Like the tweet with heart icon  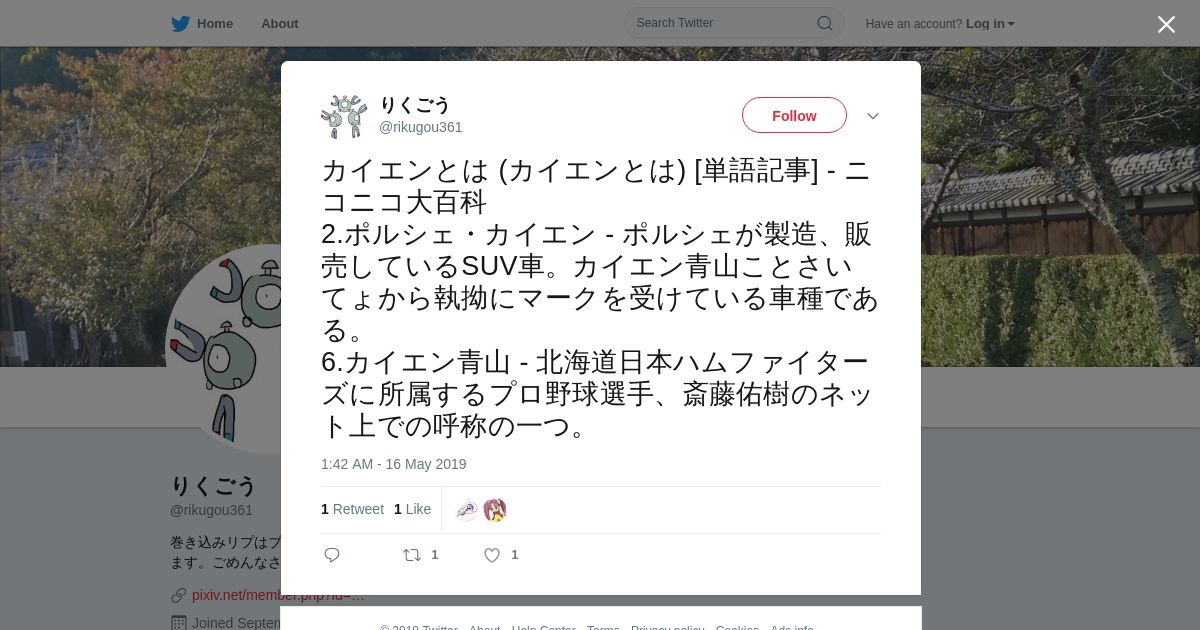pos(492,555)
